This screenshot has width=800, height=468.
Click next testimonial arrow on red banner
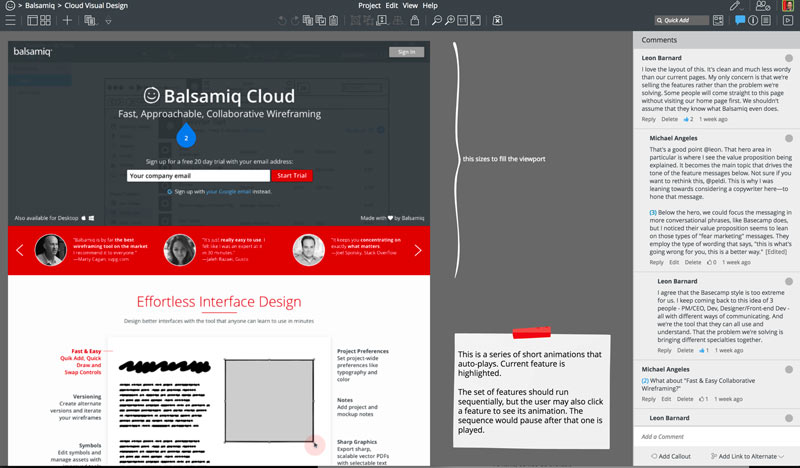418,250
